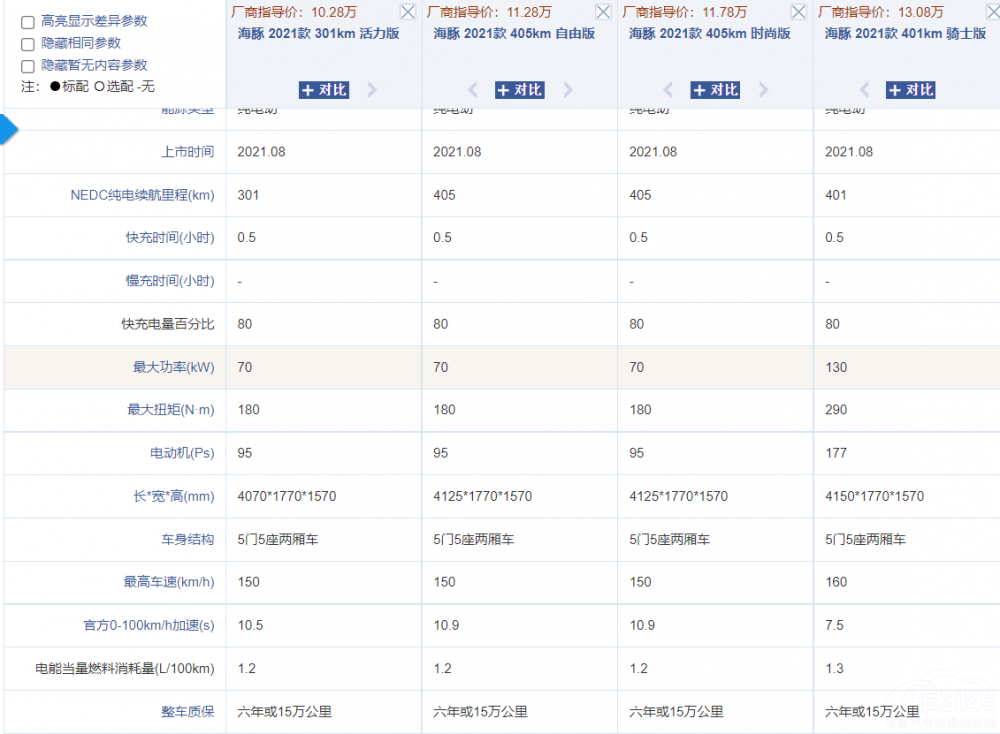Shift 405km 自由版 column left with arrow
Viewport: 1000px width, 734px height.
[x=474, y=90]
